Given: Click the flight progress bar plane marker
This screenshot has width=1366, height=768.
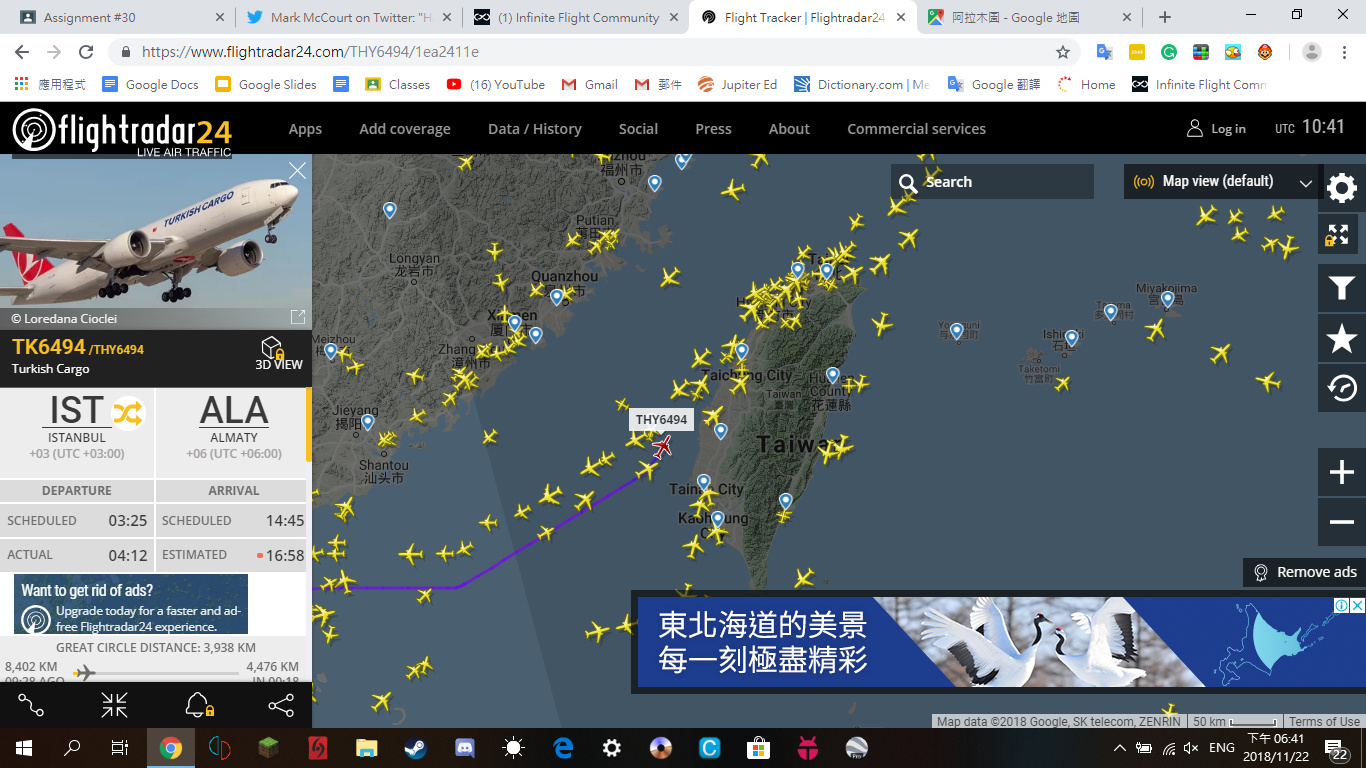Looking at the screenshot, I should click(x=85, y=673).
